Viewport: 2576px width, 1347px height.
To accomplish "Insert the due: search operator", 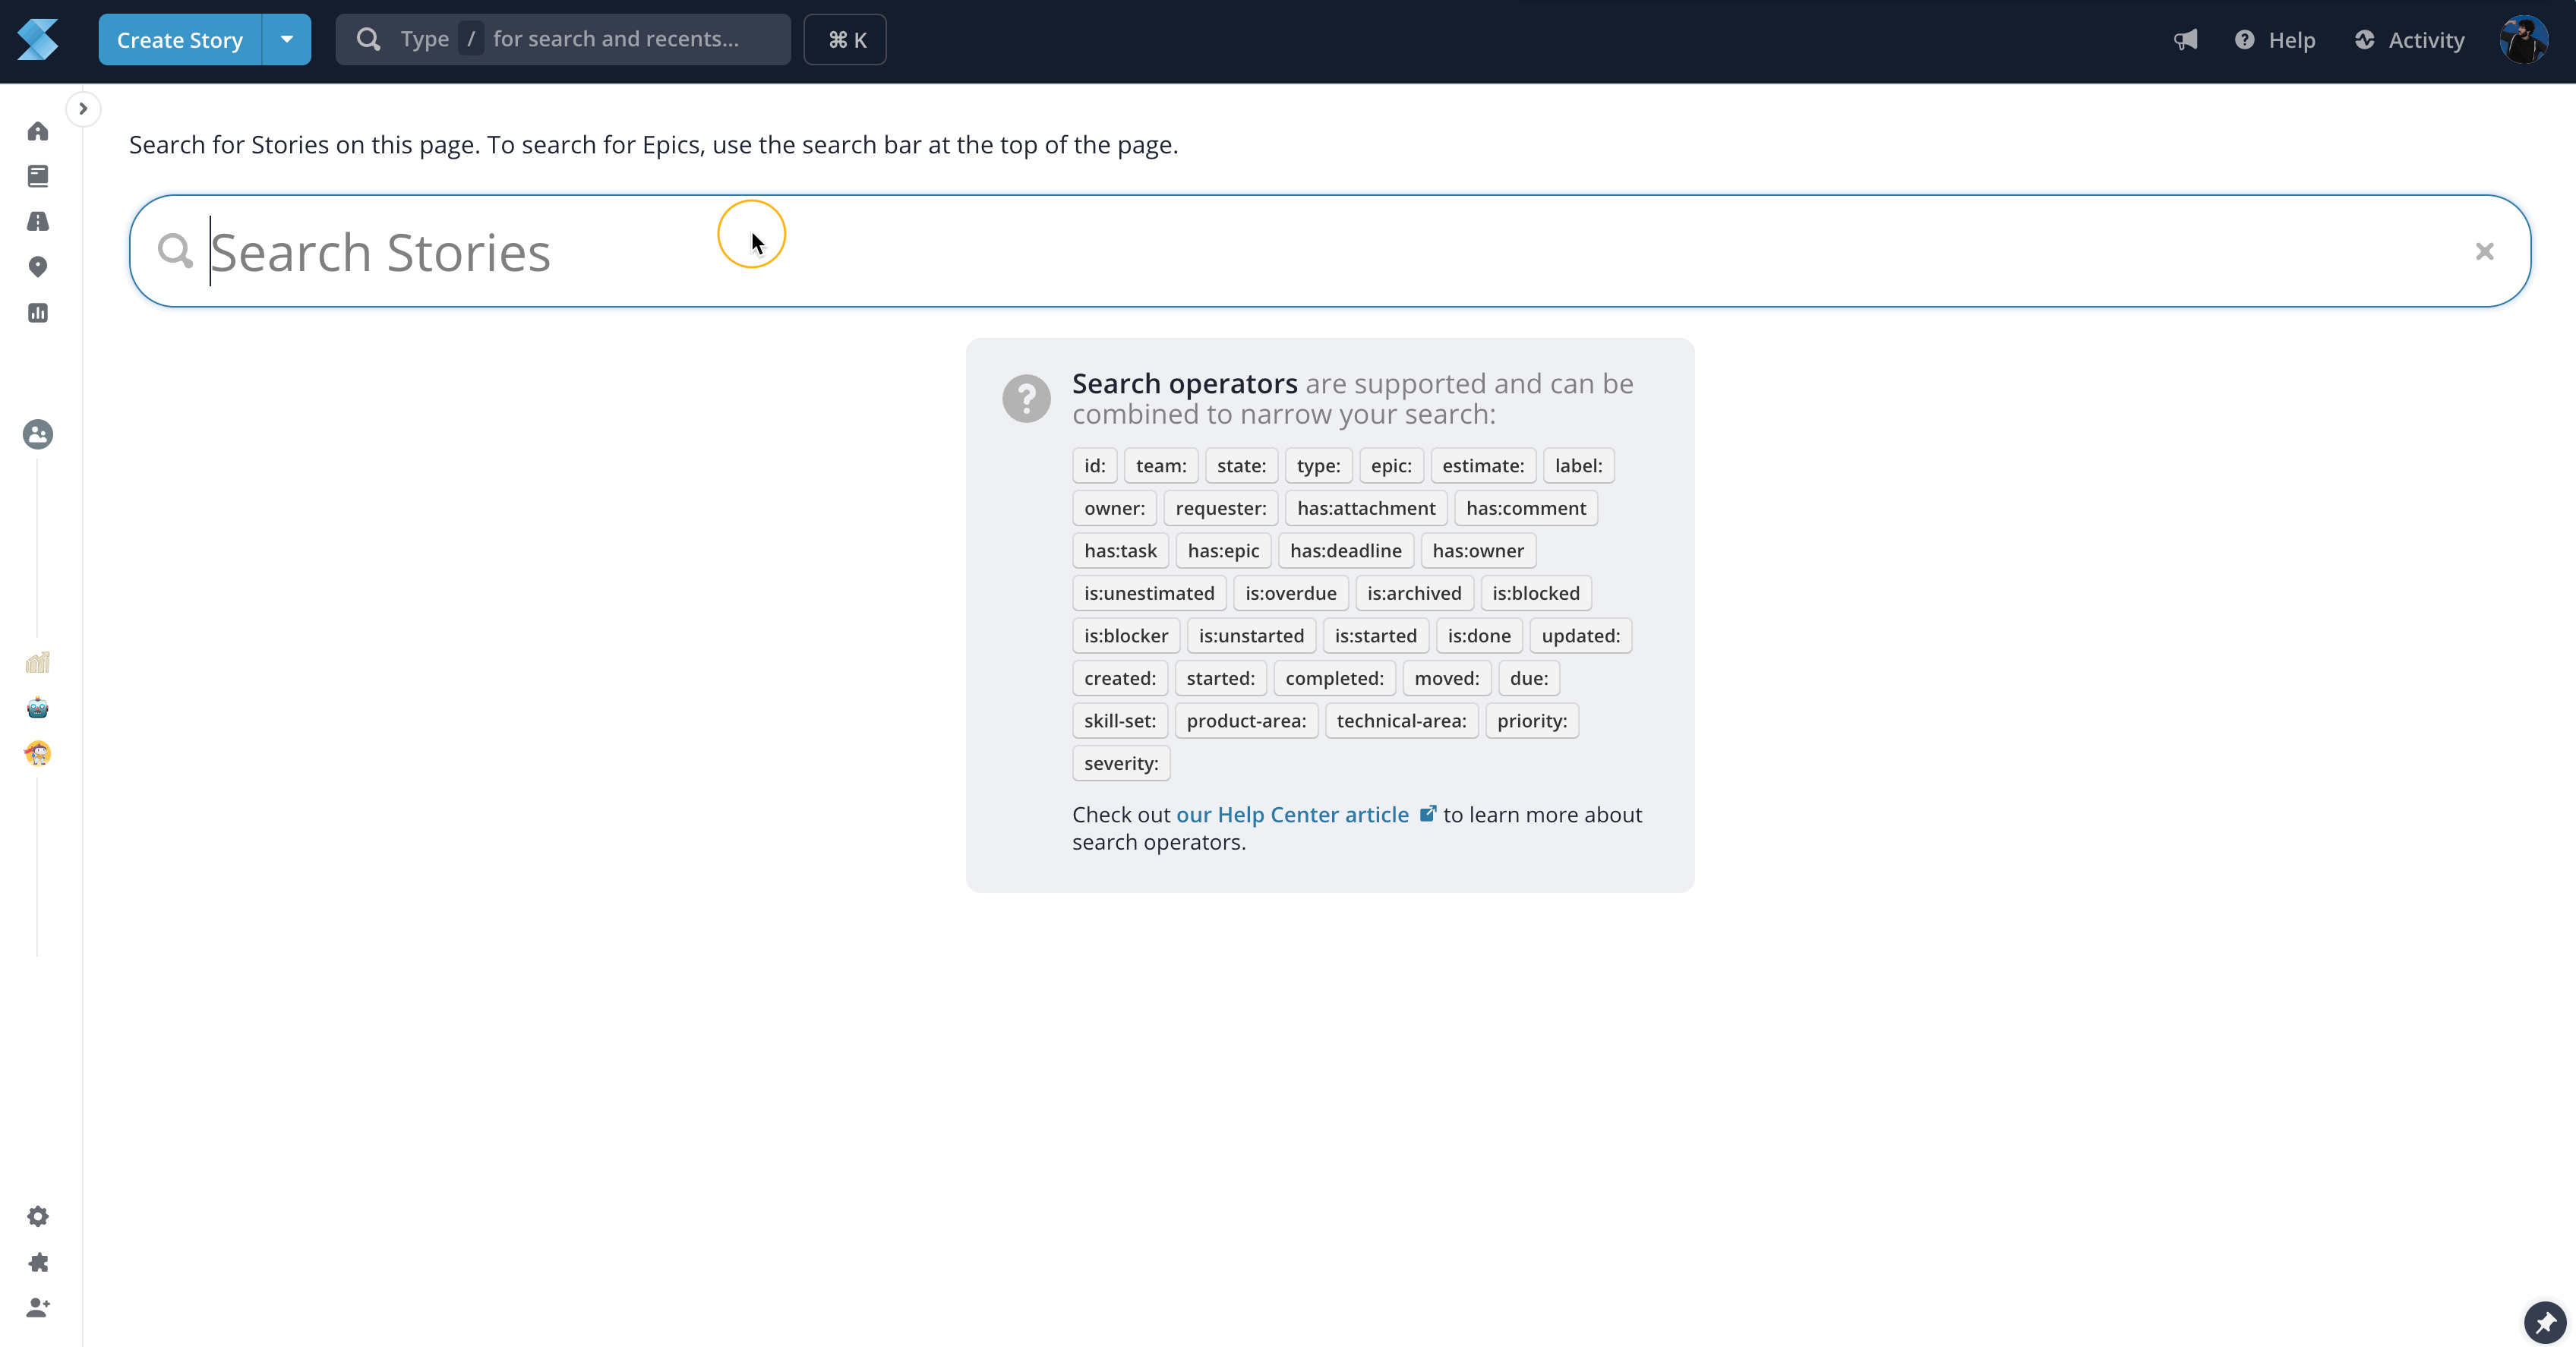I will (1529, 678).
